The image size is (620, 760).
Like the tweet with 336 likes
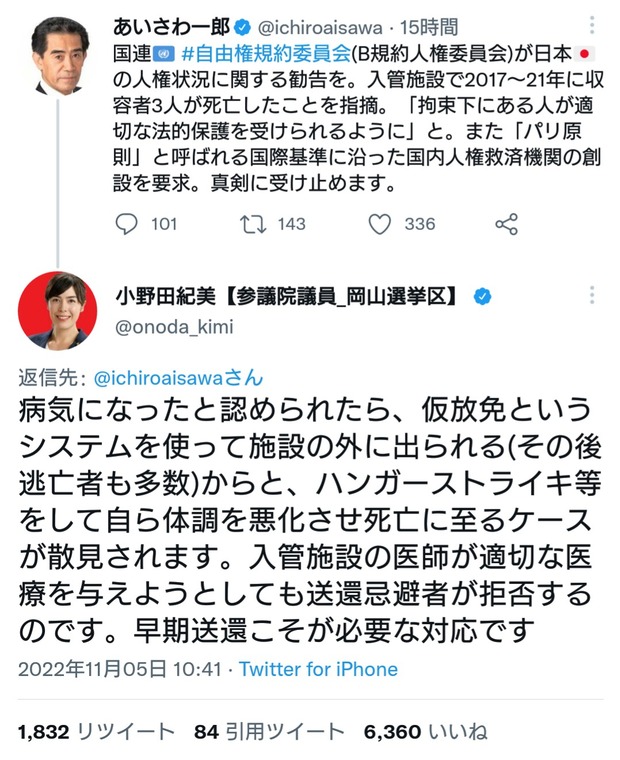pyautogui.click(x=380, y=224)
